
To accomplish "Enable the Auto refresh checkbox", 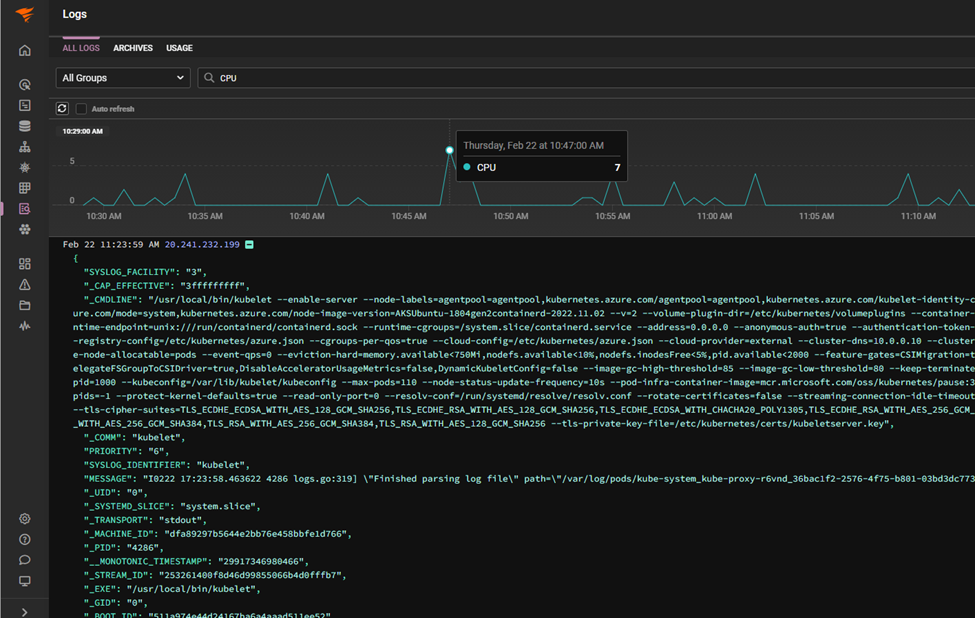I will (x=81, y=109).
